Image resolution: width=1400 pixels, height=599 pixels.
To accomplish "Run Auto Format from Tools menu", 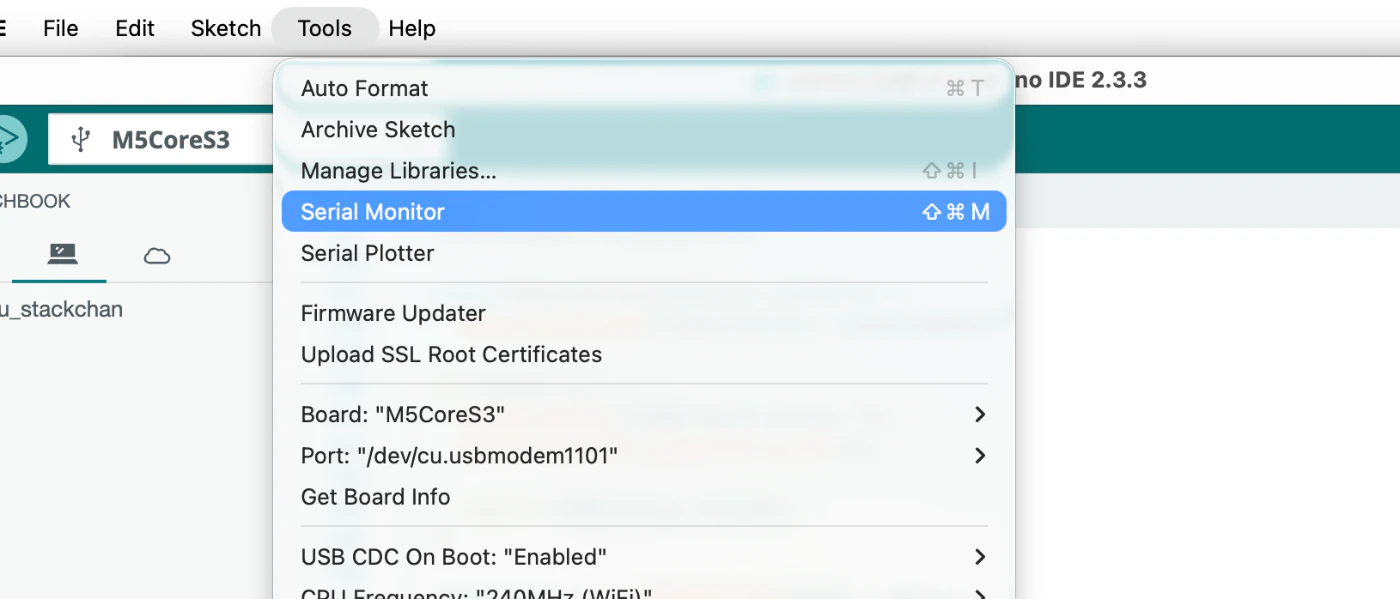I will 644,88.
